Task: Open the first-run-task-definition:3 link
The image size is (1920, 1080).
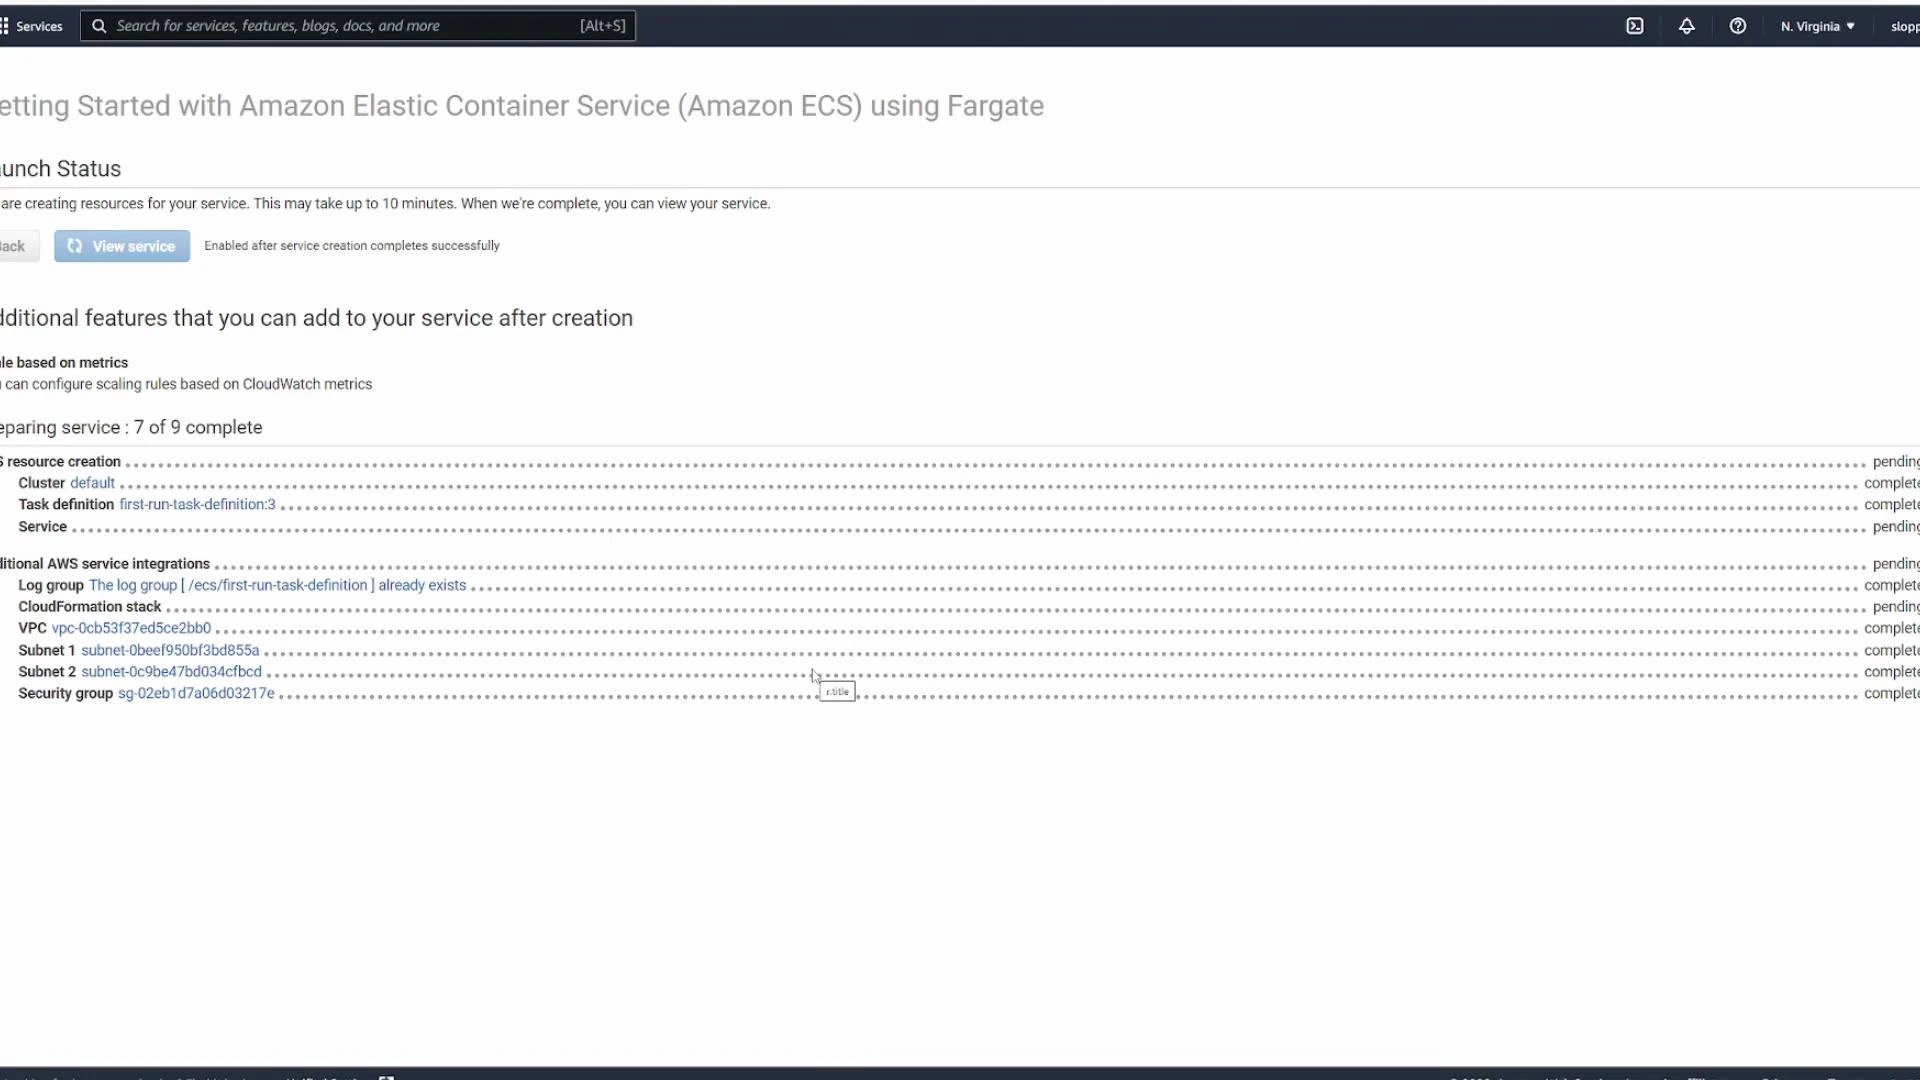Action: 196,504
